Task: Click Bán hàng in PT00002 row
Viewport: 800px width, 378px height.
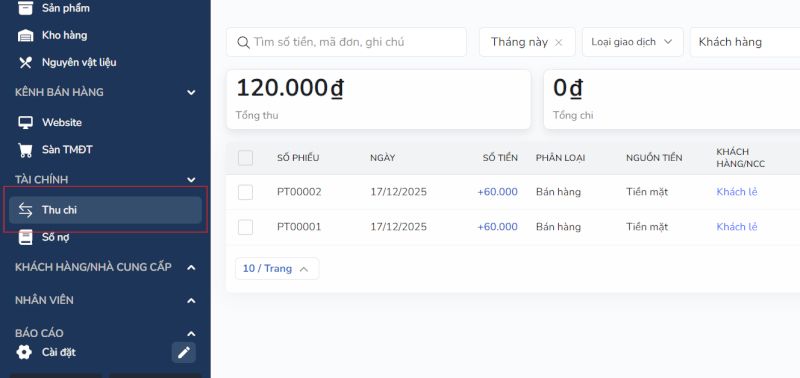Action: (558, 192)
